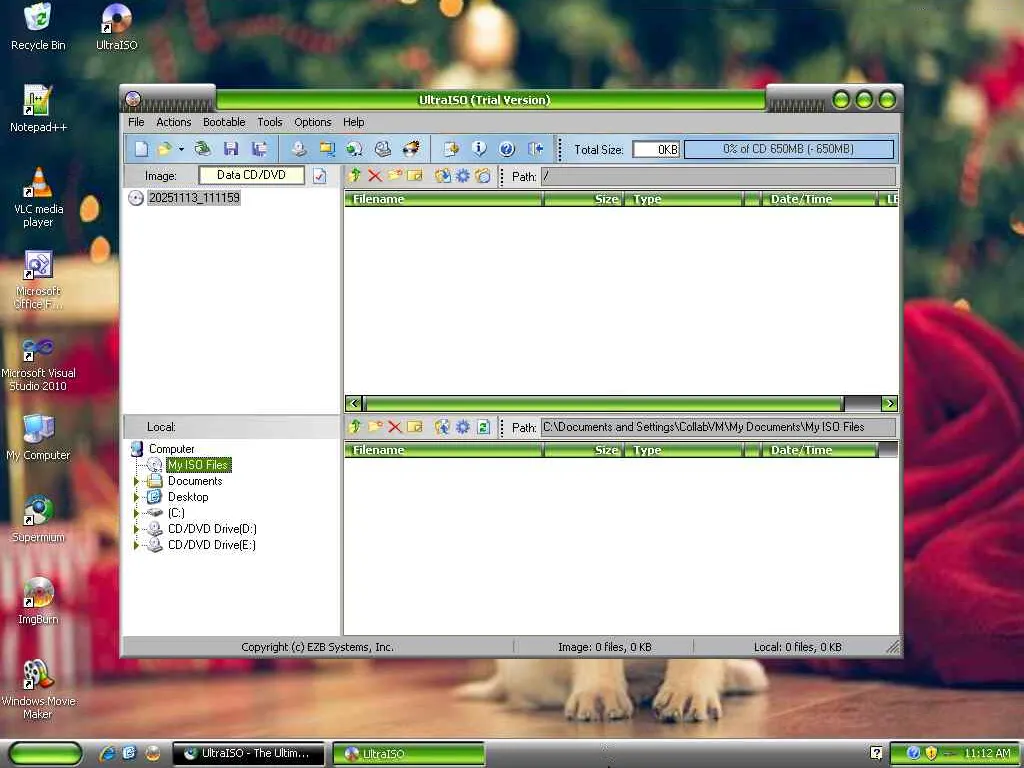This screenshot has height=768, width=1024.
Task: Open the dropdown arrow beside Open icon
Action: click(x=181, y=149)
